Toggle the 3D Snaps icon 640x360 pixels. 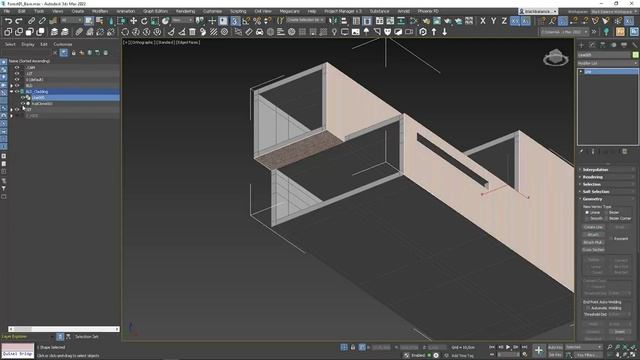click(x=236, y=21)
